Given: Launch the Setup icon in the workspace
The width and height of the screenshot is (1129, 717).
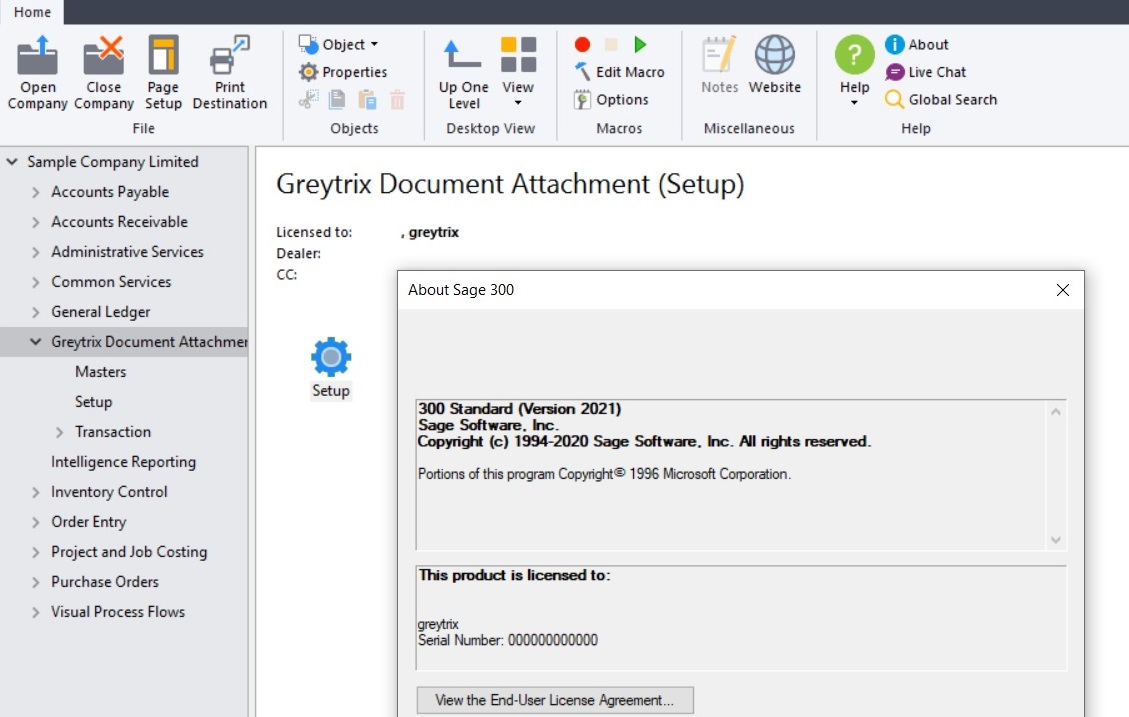Looking at the screenshot, I should 330,358.
